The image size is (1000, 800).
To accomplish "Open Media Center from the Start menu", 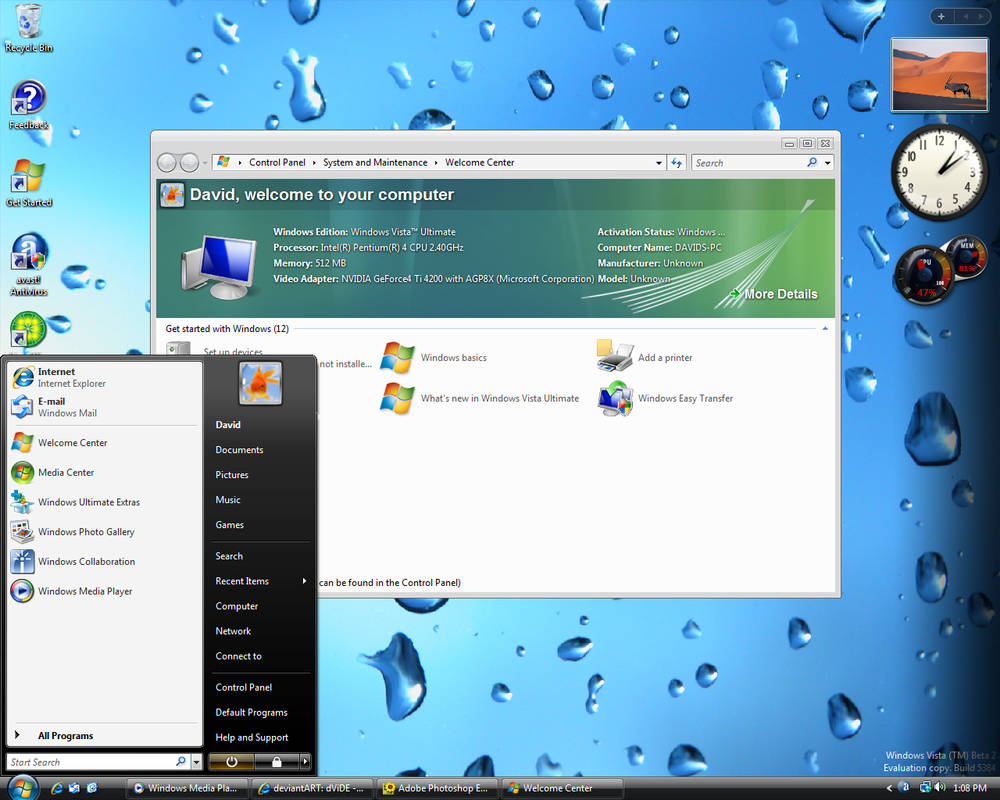I will [x=66, y=472].
